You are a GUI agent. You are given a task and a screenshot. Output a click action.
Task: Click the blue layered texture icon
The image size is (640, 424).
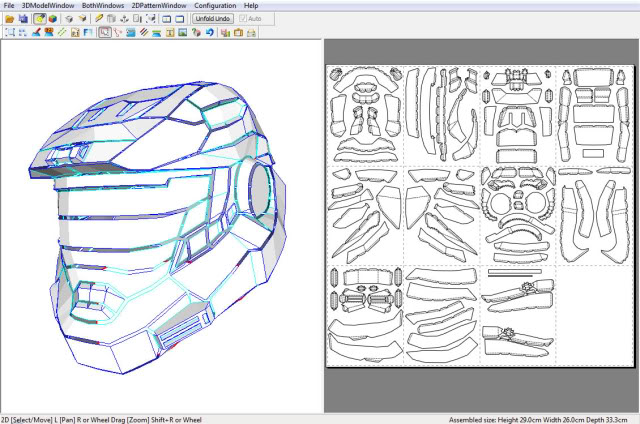(131, 32)
